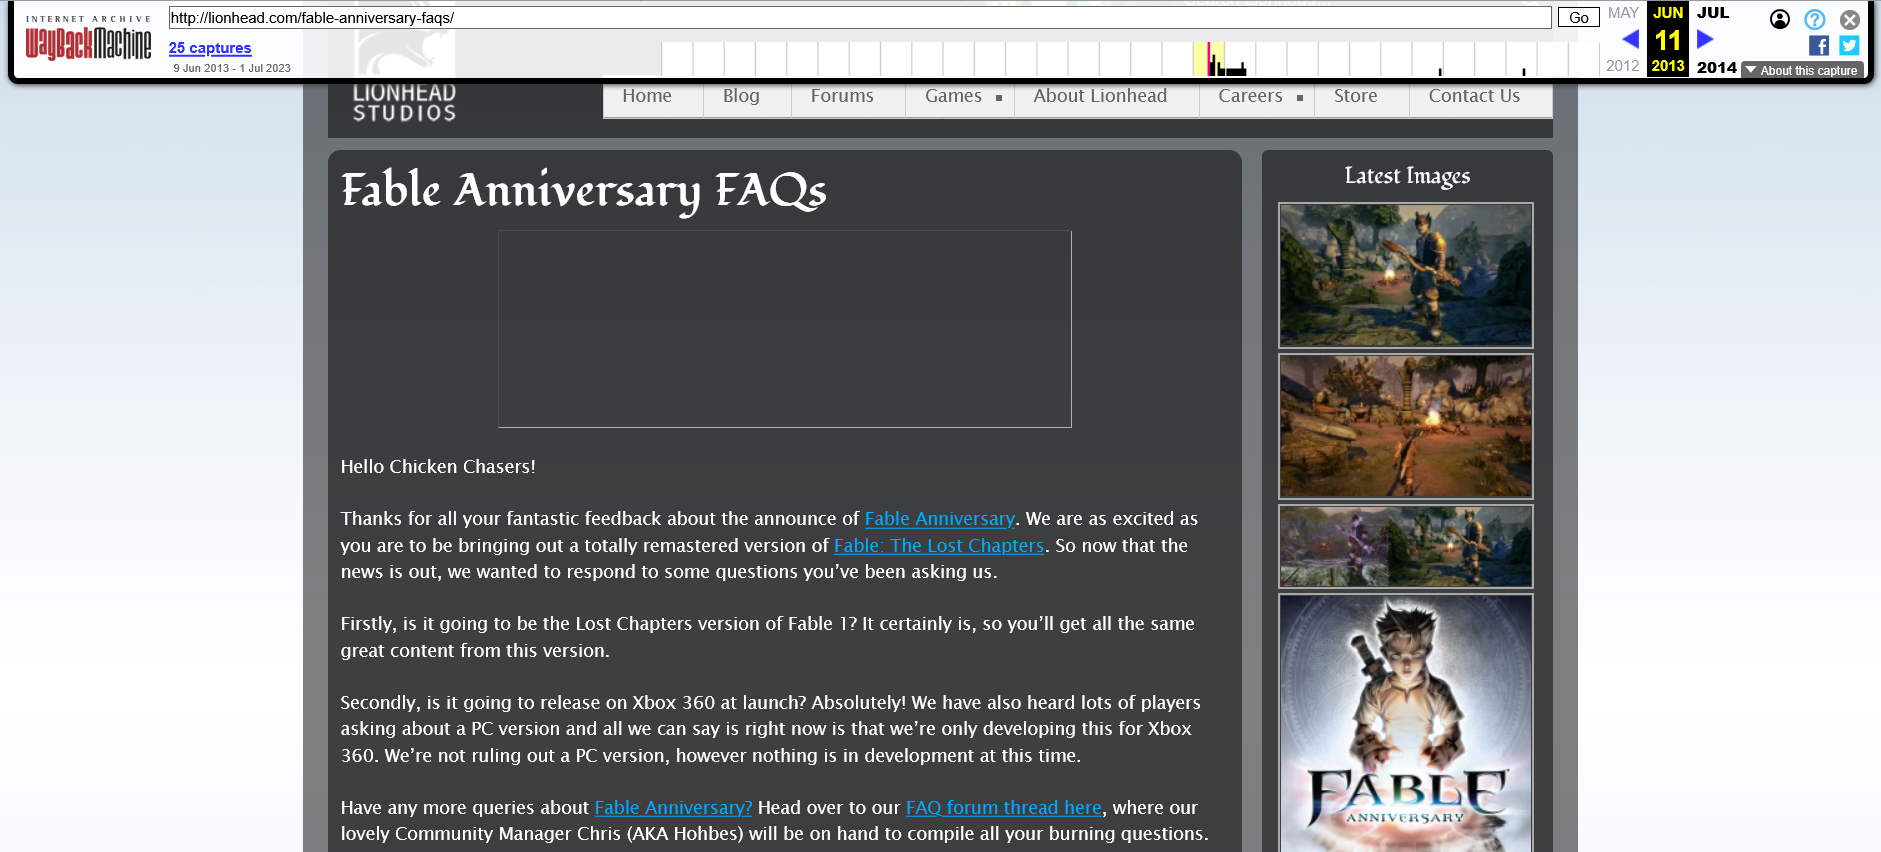Image resolution: width=1881 pixels, height=852 pixels.
Task: Open the Home menu item
Action: pyautogui.click(x=647, y=96)
